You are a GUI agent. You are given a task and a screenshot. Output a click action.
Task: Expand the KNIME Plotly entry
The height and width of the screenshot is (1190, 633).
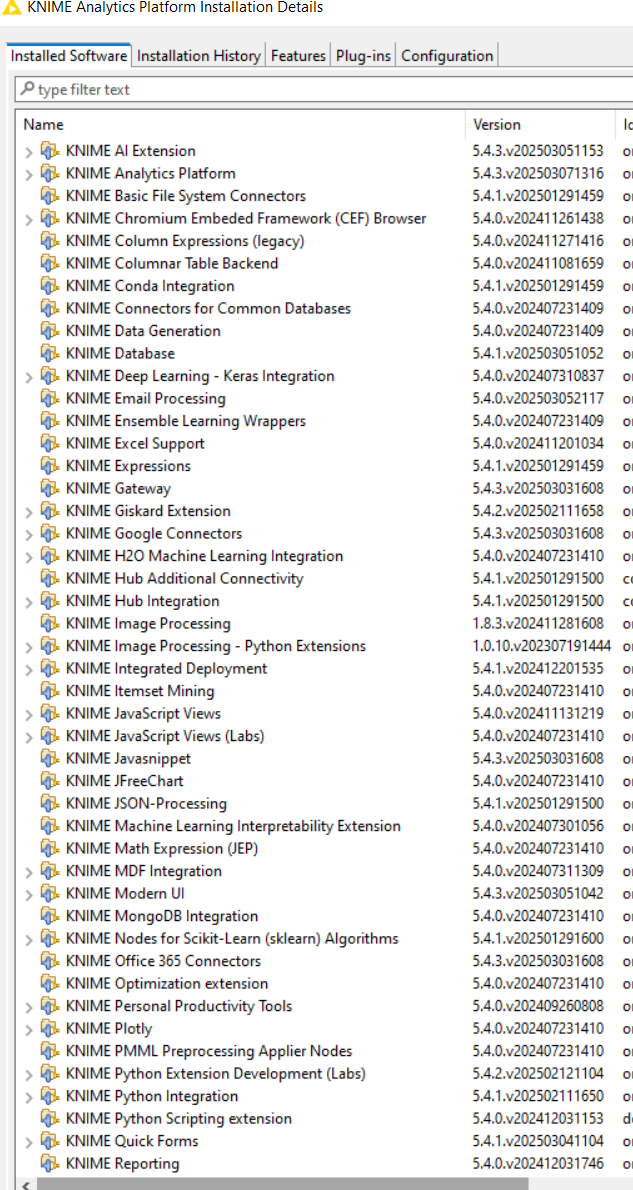tap(28, 1029)
